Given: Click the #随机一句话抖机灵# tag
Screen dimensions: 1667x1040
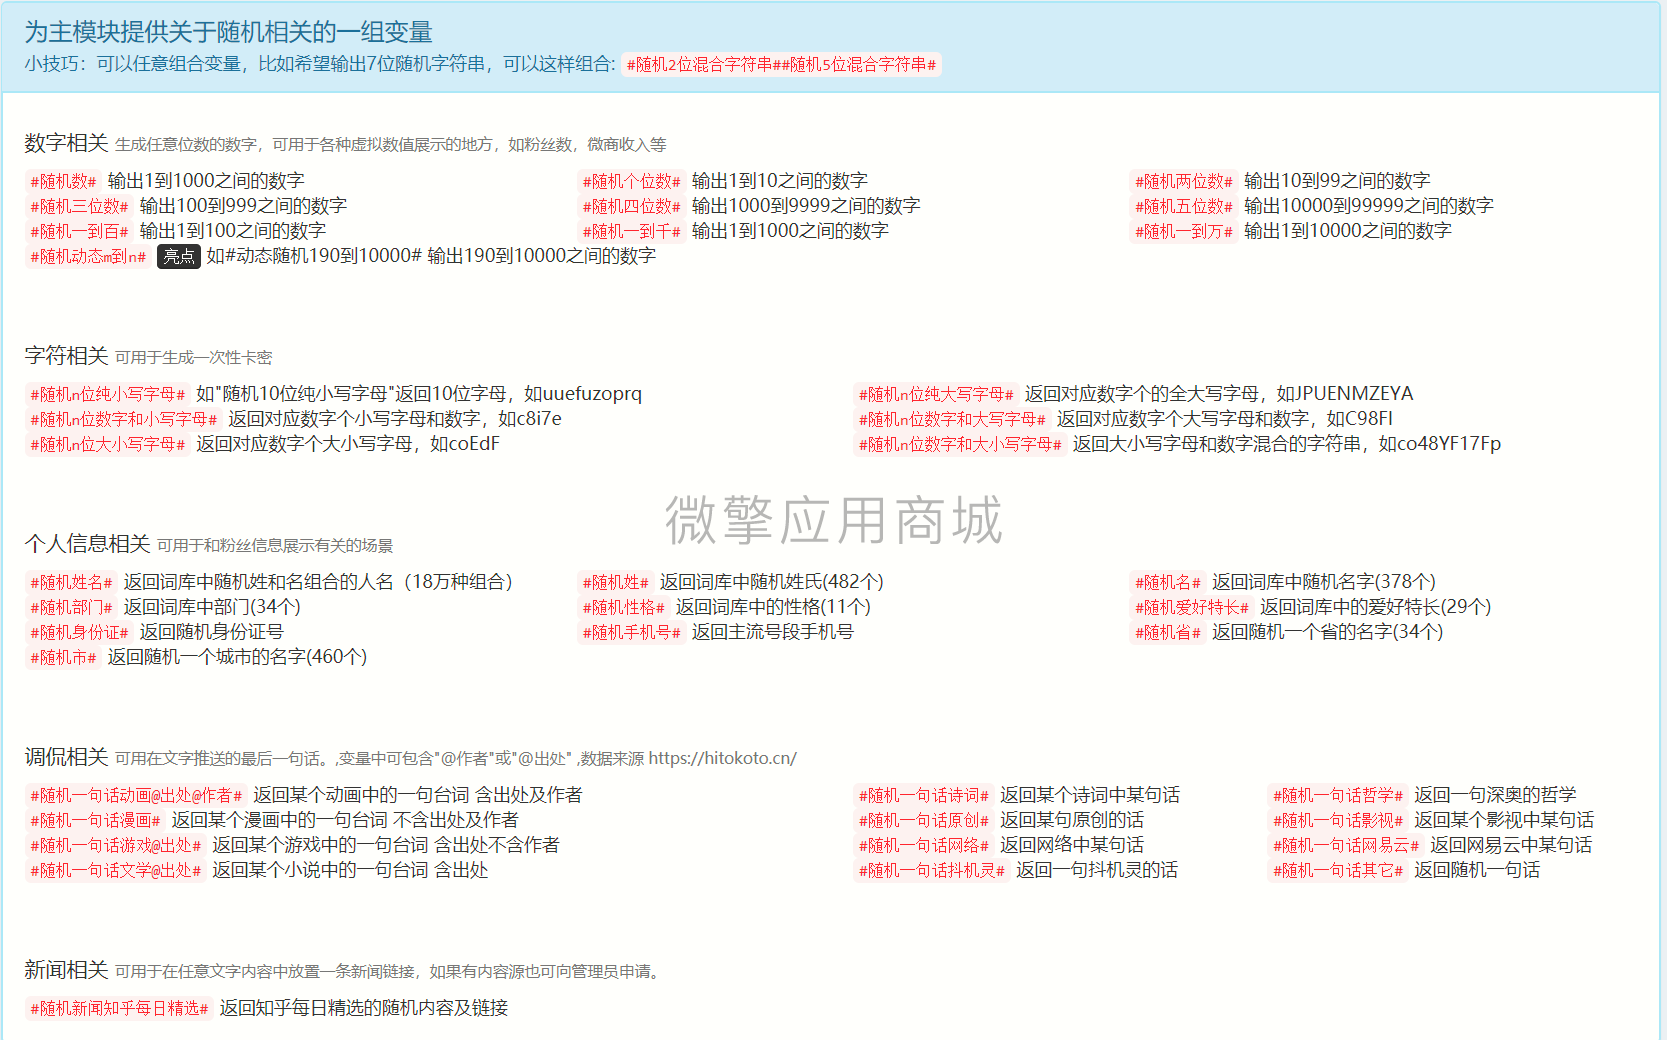Looking at the screenshot, I should point(932,870).
